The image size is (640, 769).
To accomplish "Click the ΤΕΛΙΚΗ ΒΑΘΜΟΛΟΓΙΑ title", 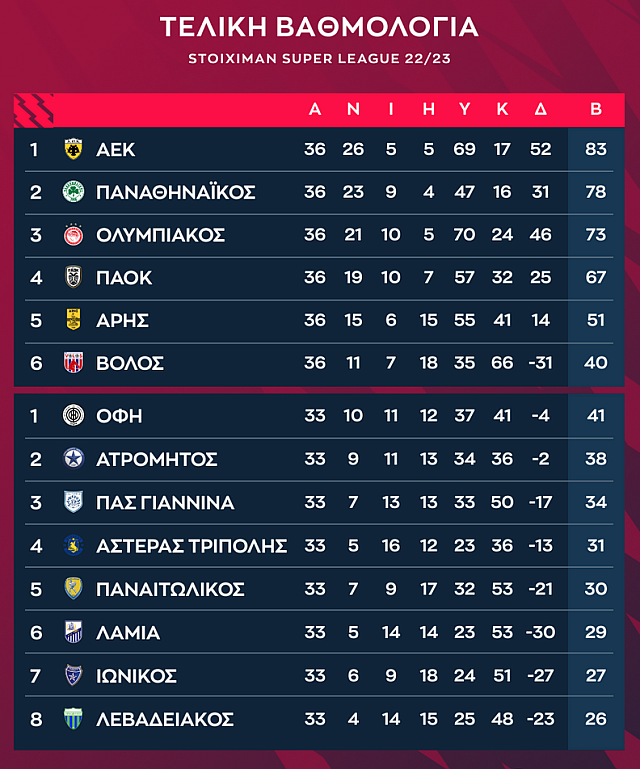I will coord(319,27).
